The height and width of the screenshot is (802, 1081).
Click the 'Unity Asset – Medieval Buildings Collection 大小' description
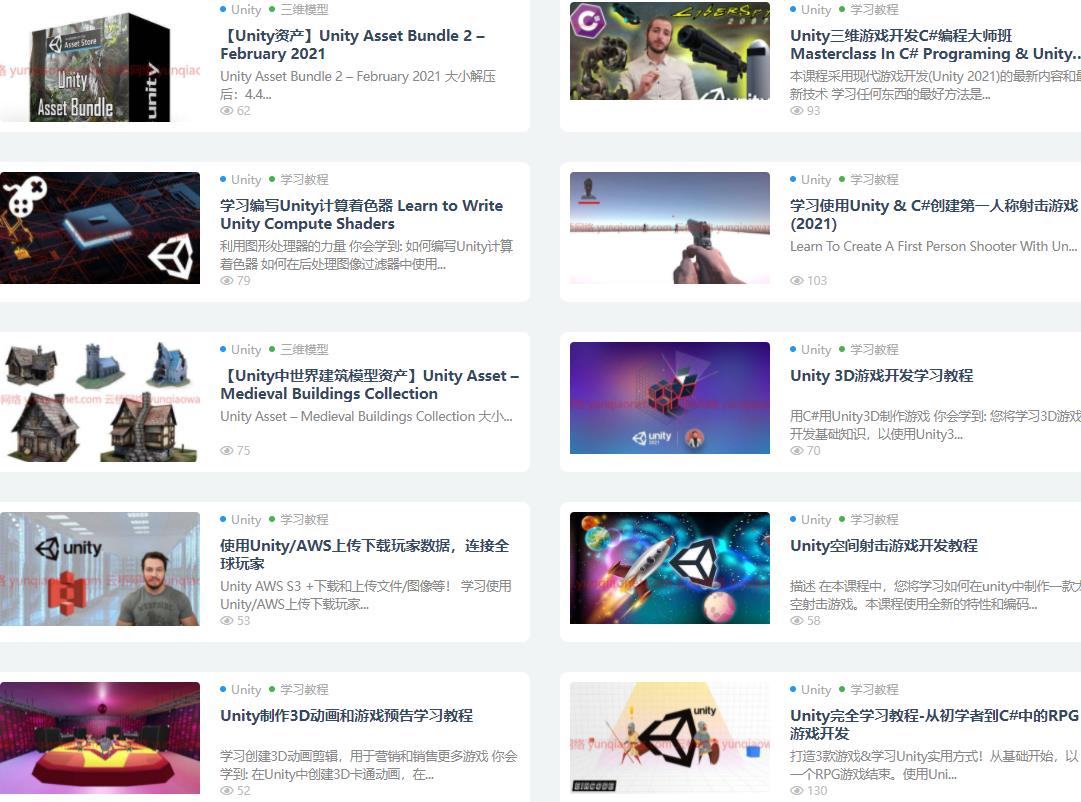click(366, 417)
